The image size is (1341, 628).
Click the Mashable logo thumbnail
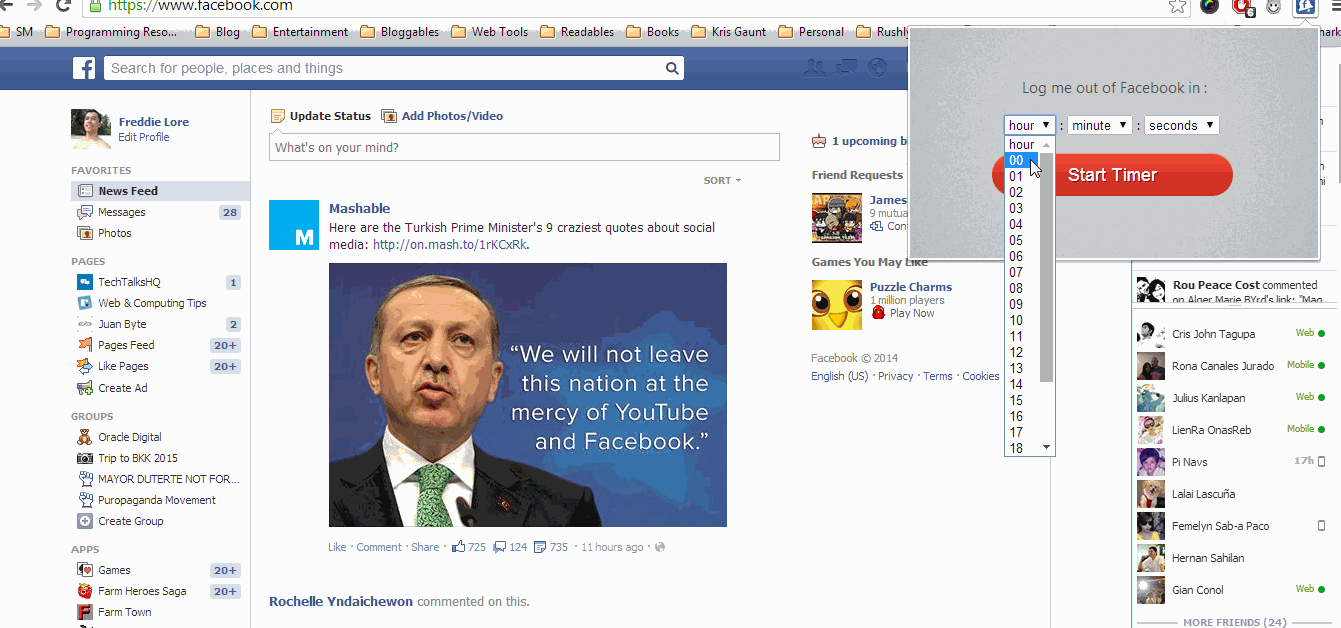pyautogui.click(x=294, y=225)
